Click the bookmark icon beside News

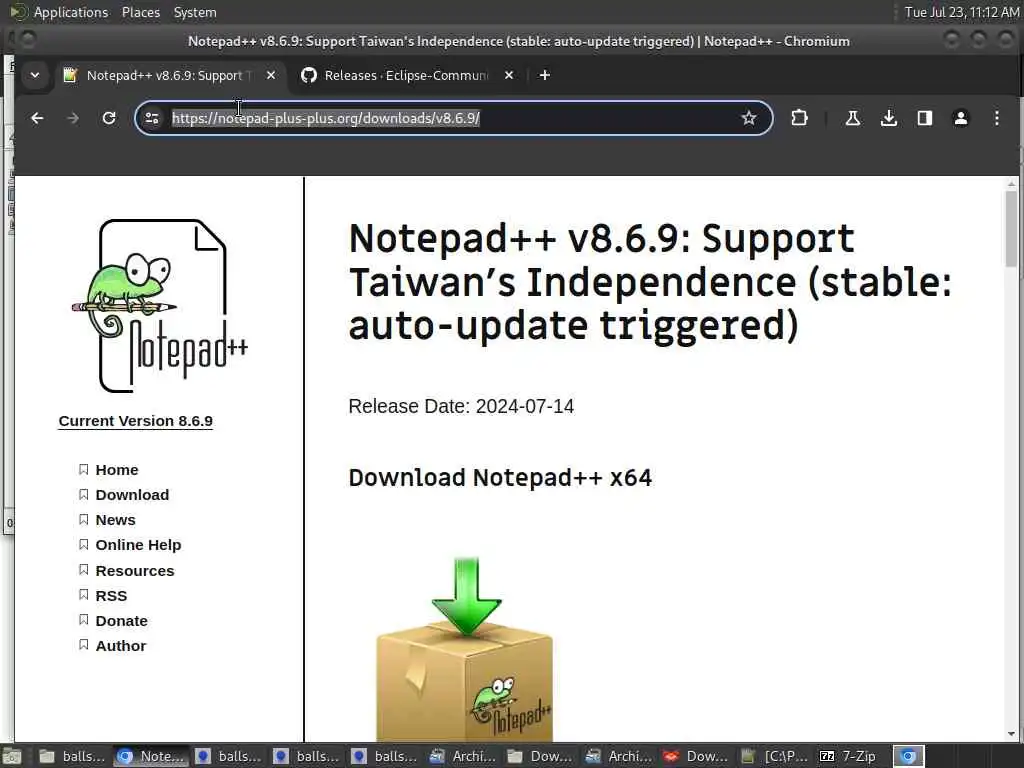84,519
